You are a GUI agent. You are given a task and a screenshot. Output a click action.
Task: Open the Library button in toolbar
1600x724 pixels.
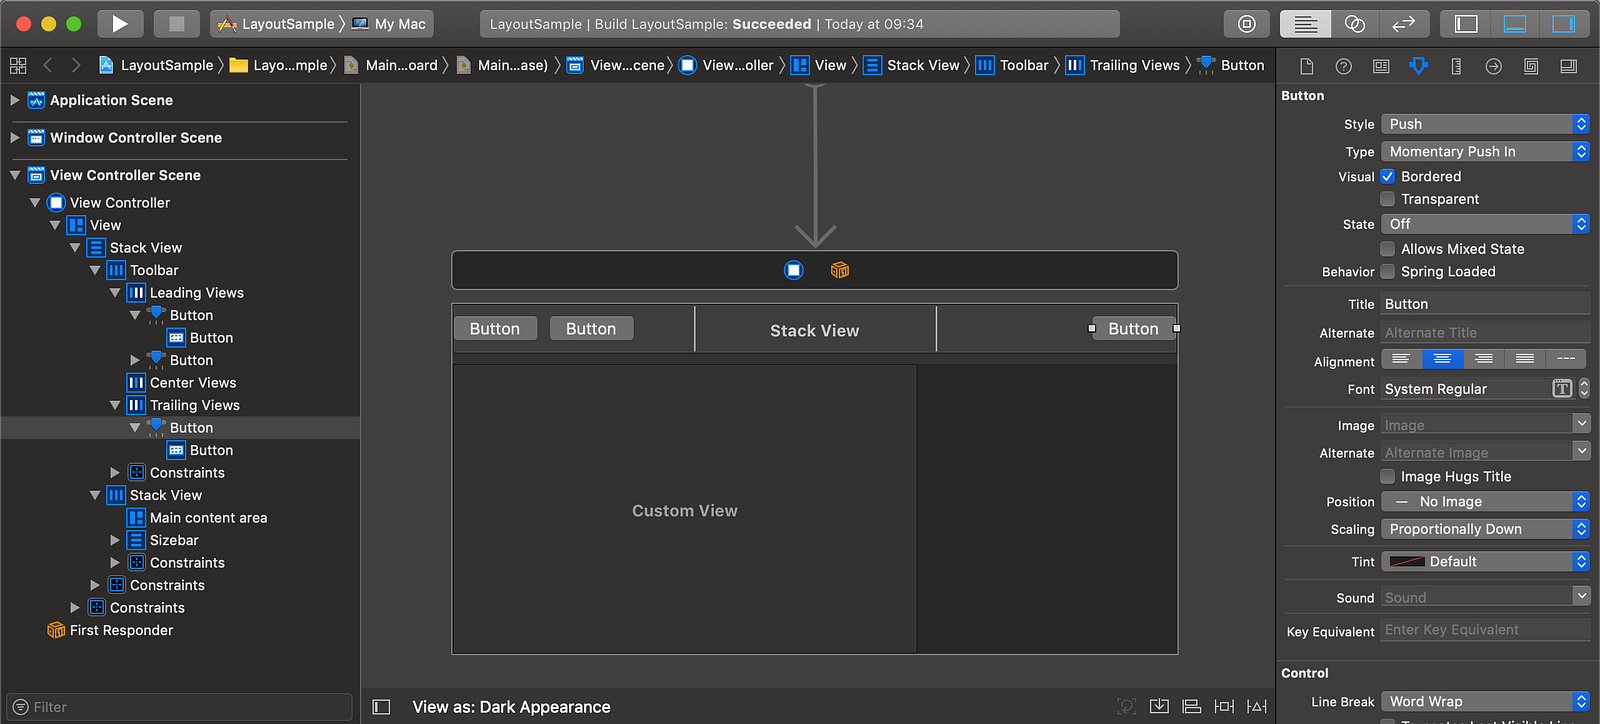click(x=1247, y=24)
